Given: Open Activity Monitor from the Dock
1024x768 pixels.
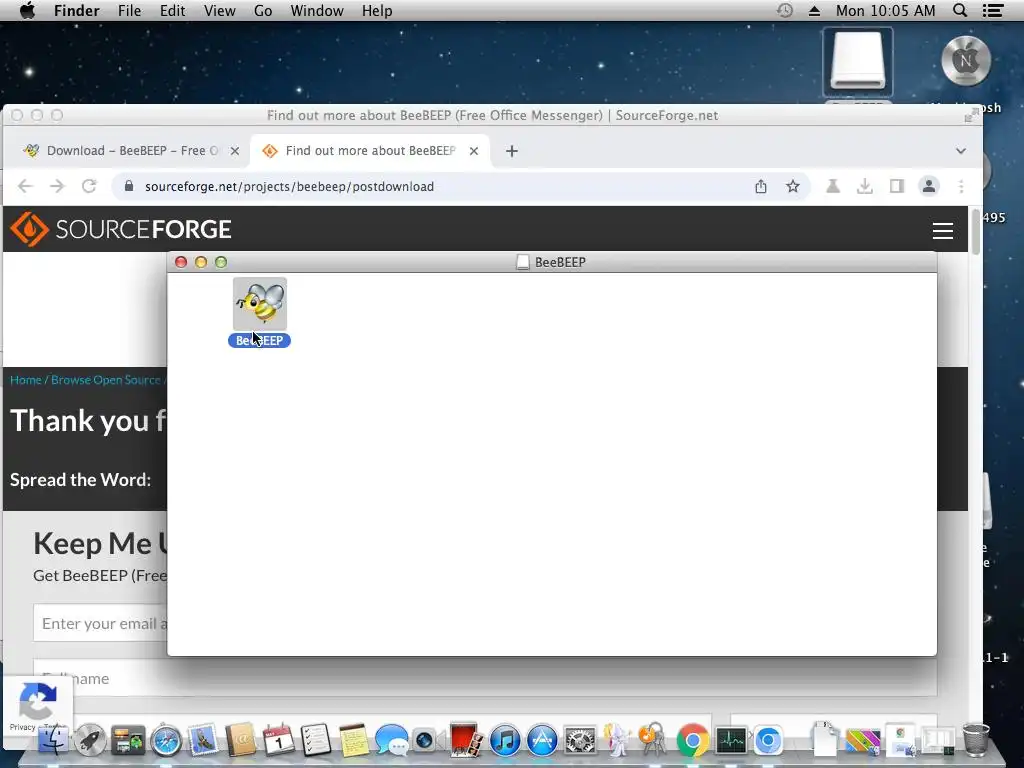Looking at the screenshot, I should [x=731, y=741].
